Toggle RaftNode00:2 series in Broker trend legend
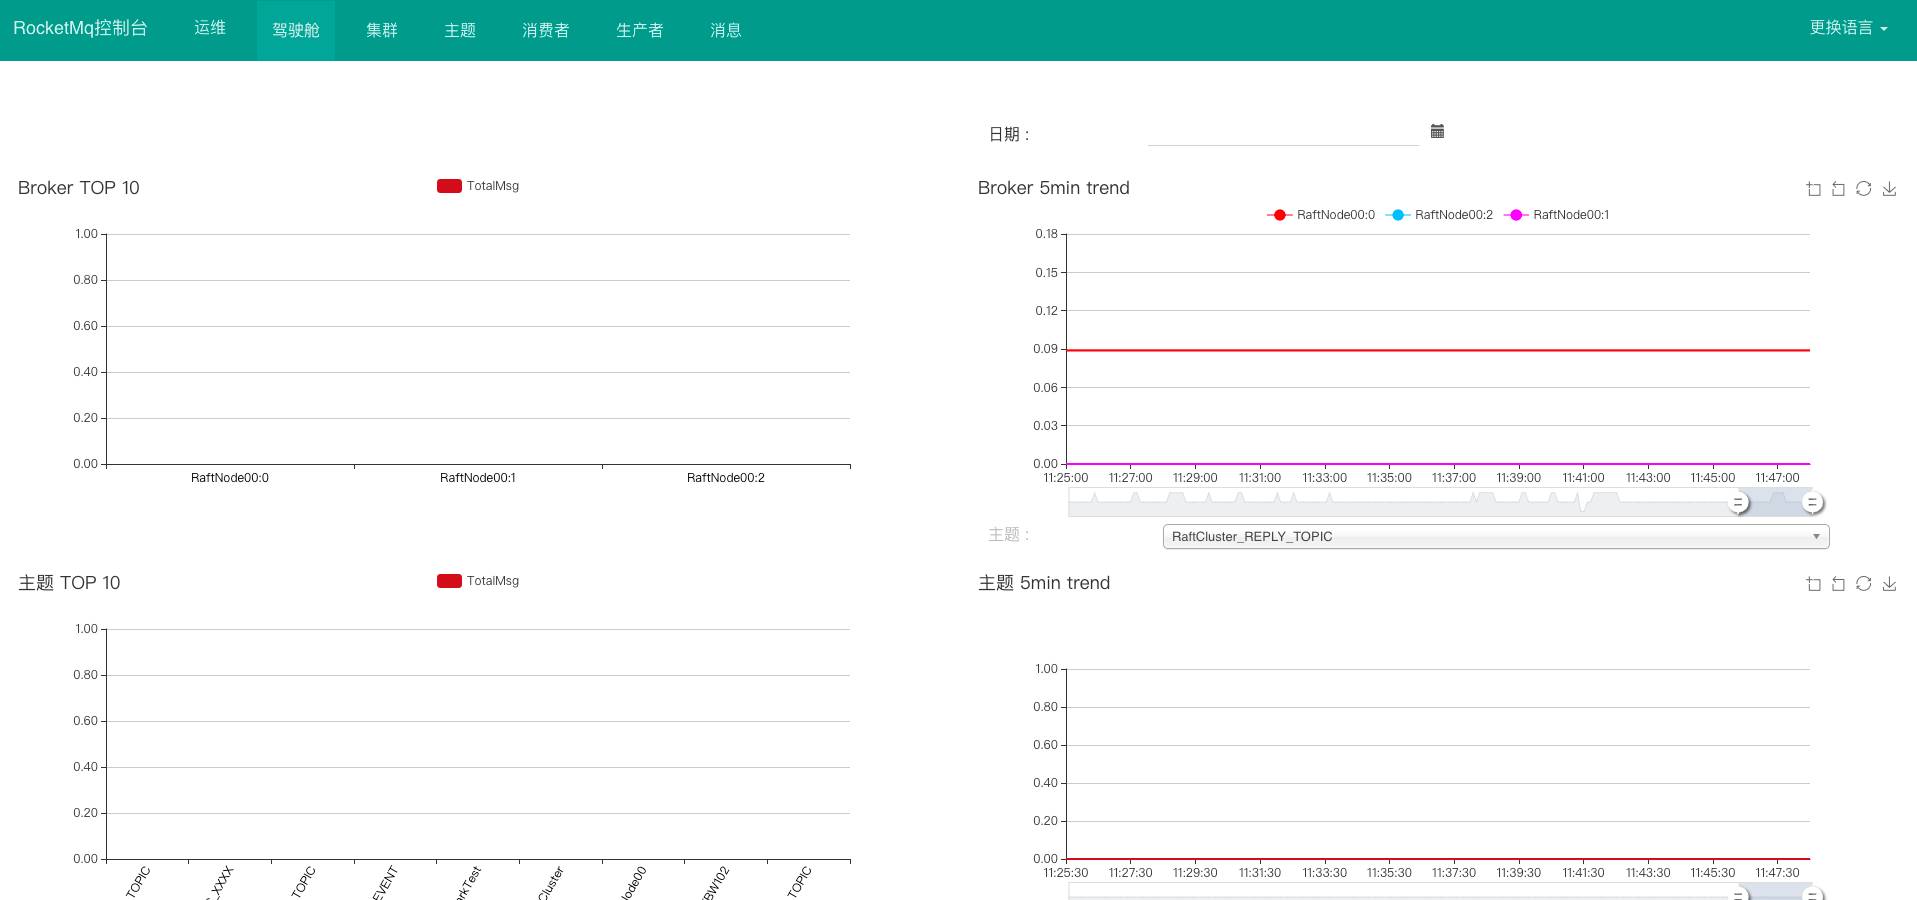 (1439, 215)
